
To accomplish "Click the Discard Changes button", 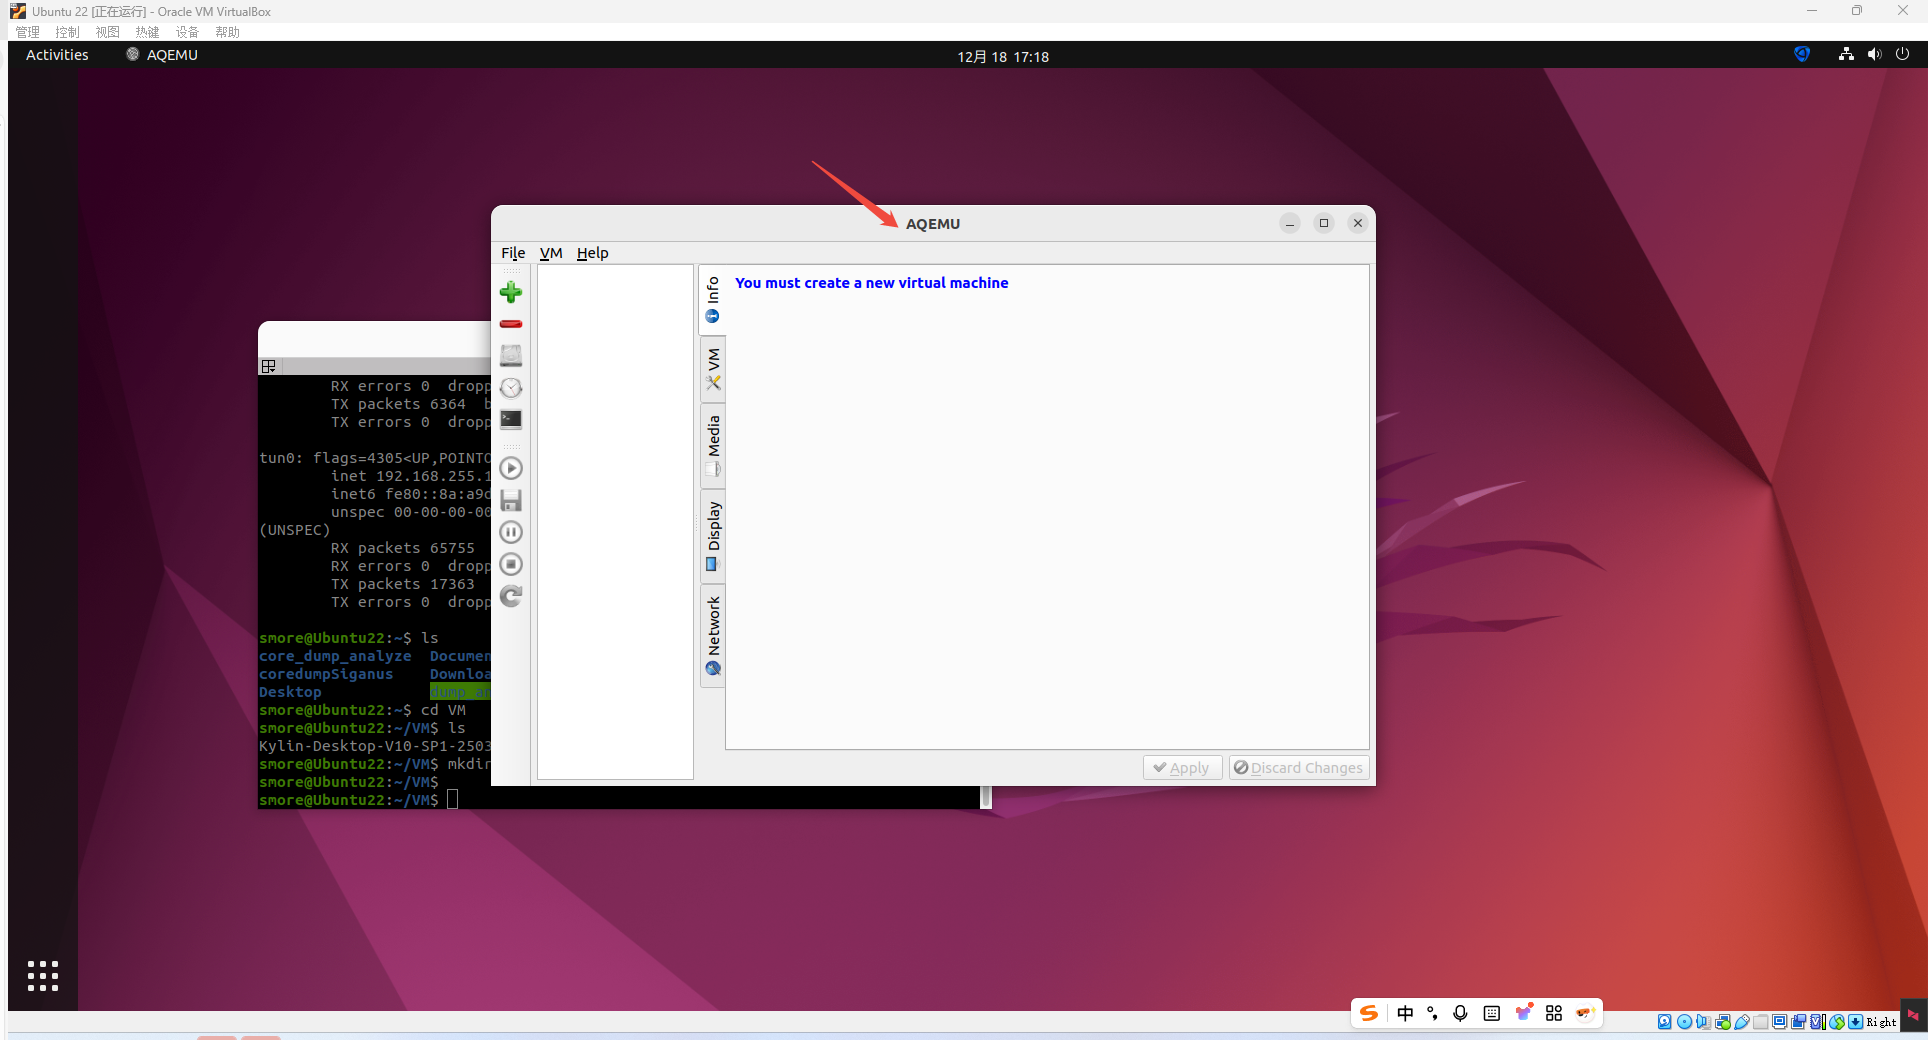I will [1298, 768].
